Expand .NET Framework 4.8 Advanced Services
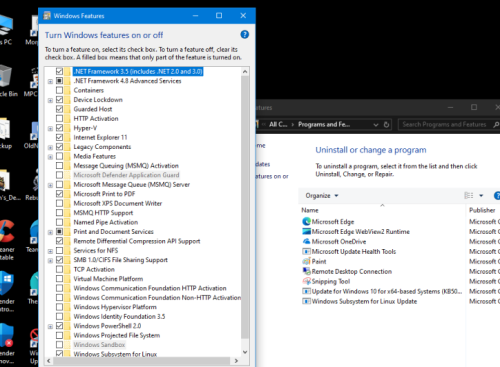The width and height of the screenshot is (500, 367). [x=50, y=81]
